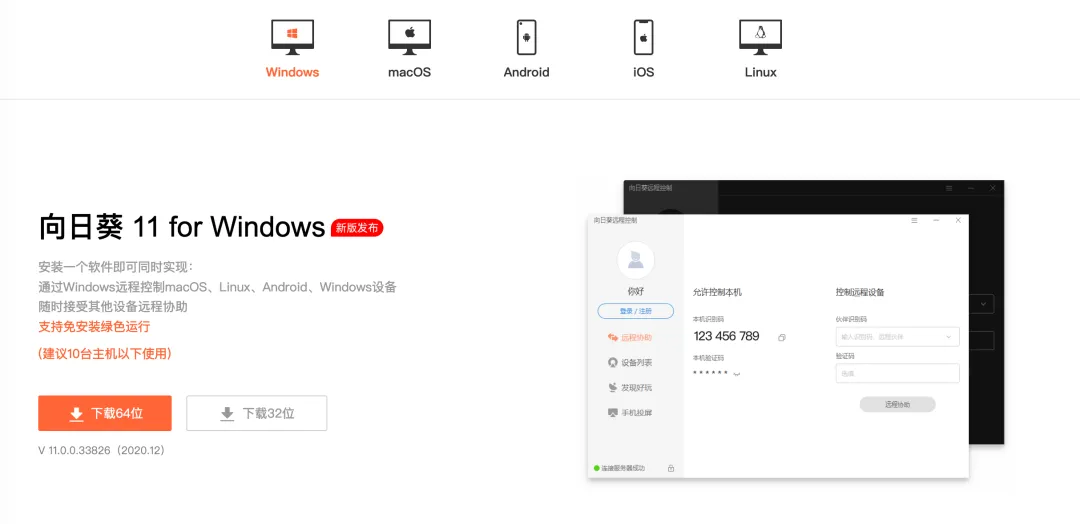Minimize the front preview window
Image resolution: width=1080 pixels, height=524 pixels.
point(936,220)
